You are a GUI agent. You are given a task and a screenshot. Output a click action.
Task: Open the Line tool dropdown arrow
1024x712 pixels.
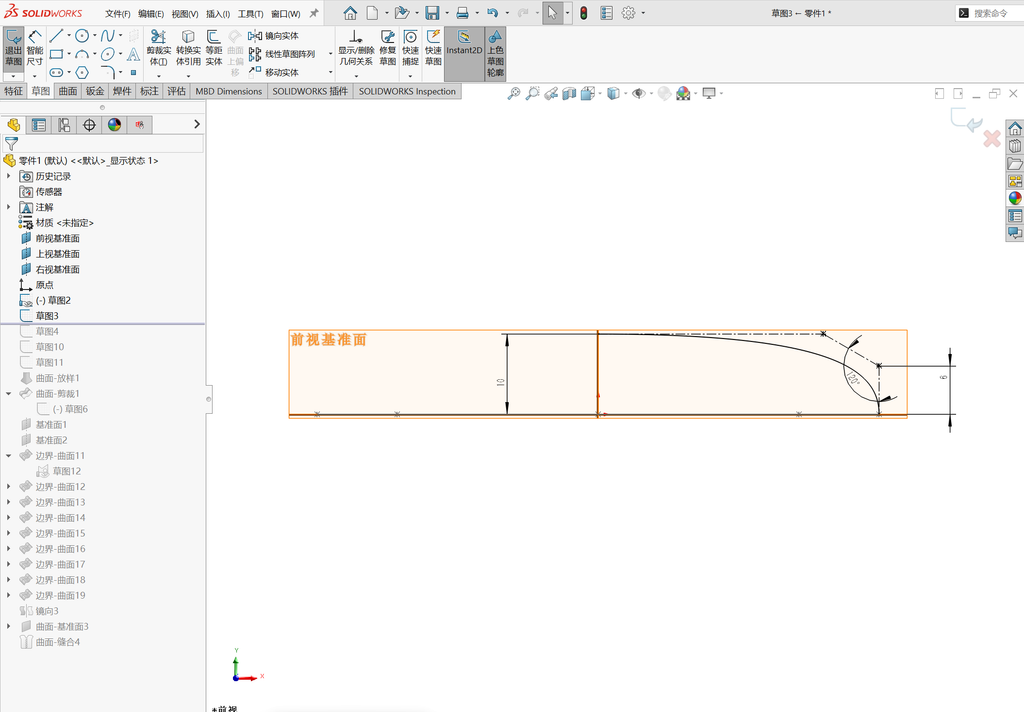(x=69, y=36)
